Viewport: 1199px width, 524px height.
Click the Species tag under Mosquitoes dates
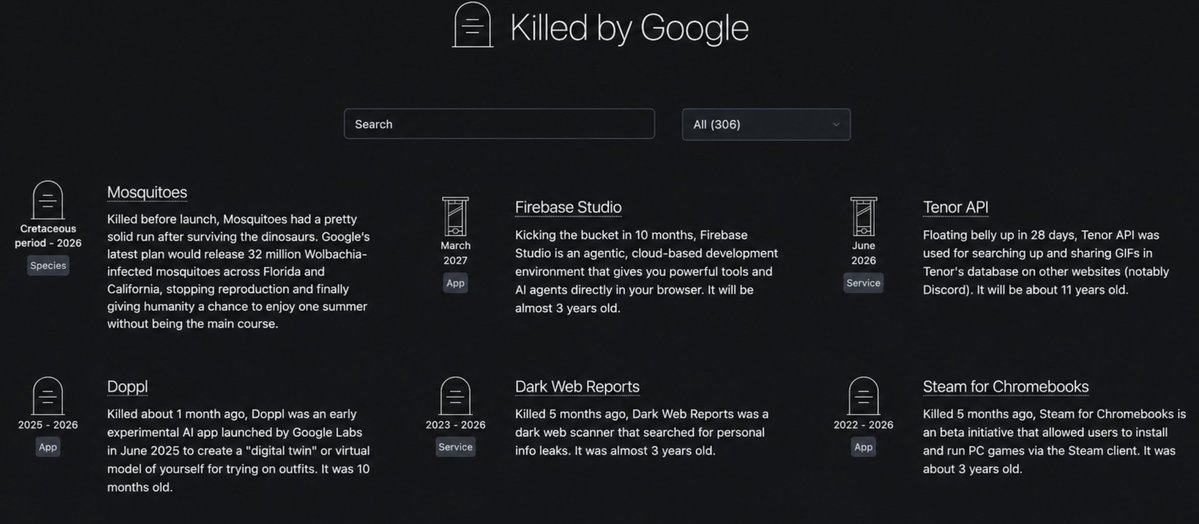pyautogui.click(x=48, y=265)
